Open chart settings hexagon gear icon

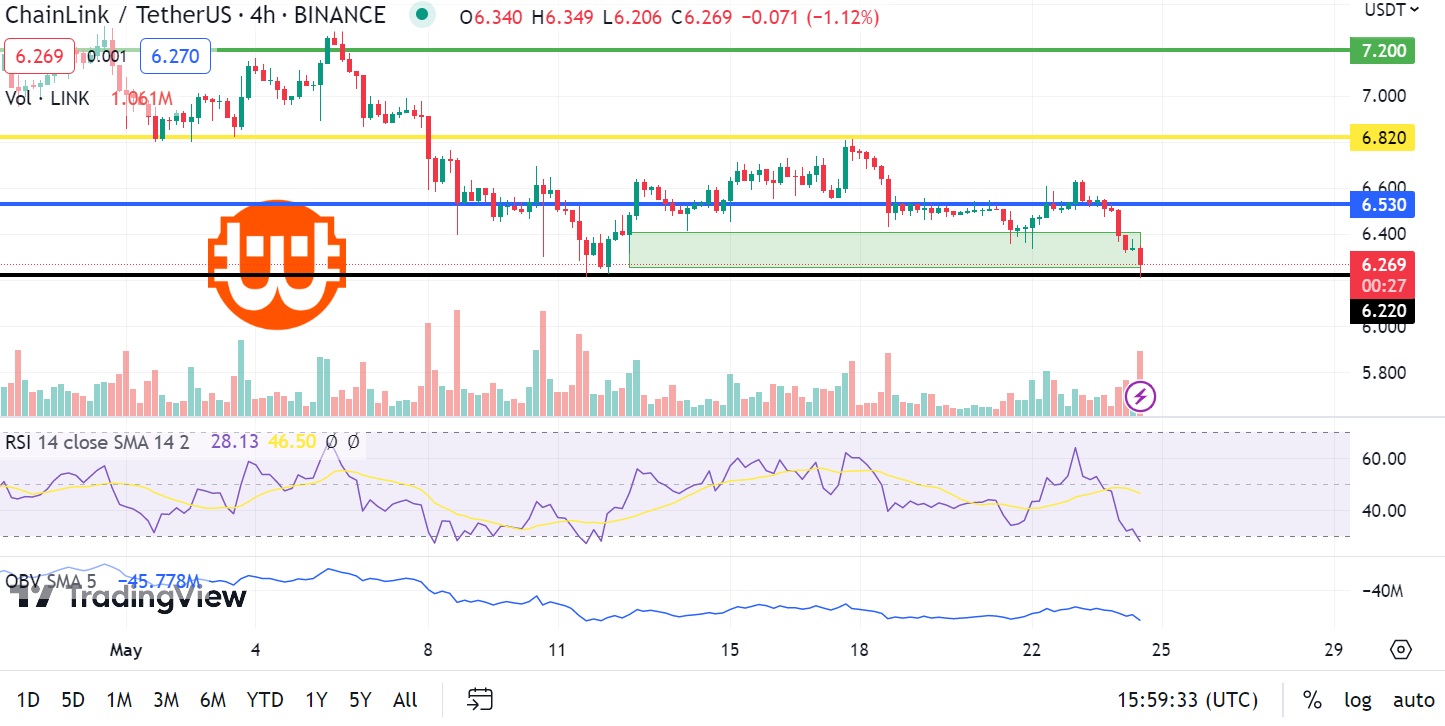[x=1400, y=649]
